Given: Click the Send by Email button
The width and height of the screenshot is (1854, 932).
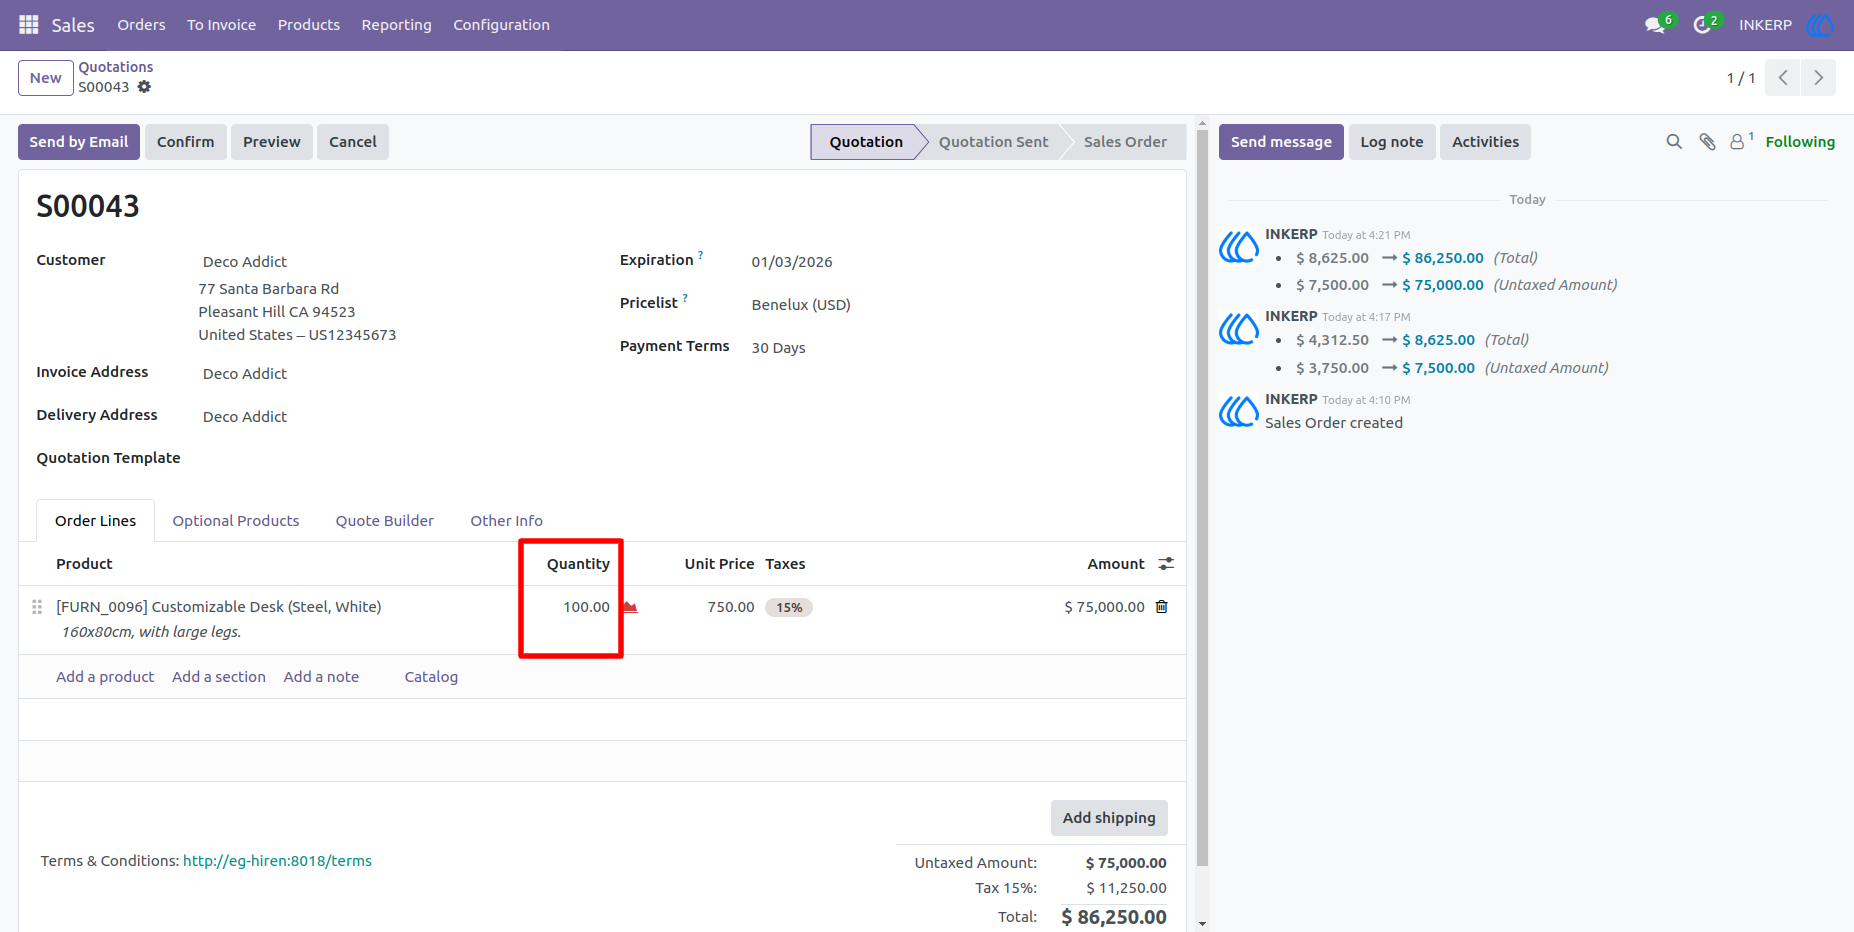Looking at the screenshot, I should click(x=79, y=142).
